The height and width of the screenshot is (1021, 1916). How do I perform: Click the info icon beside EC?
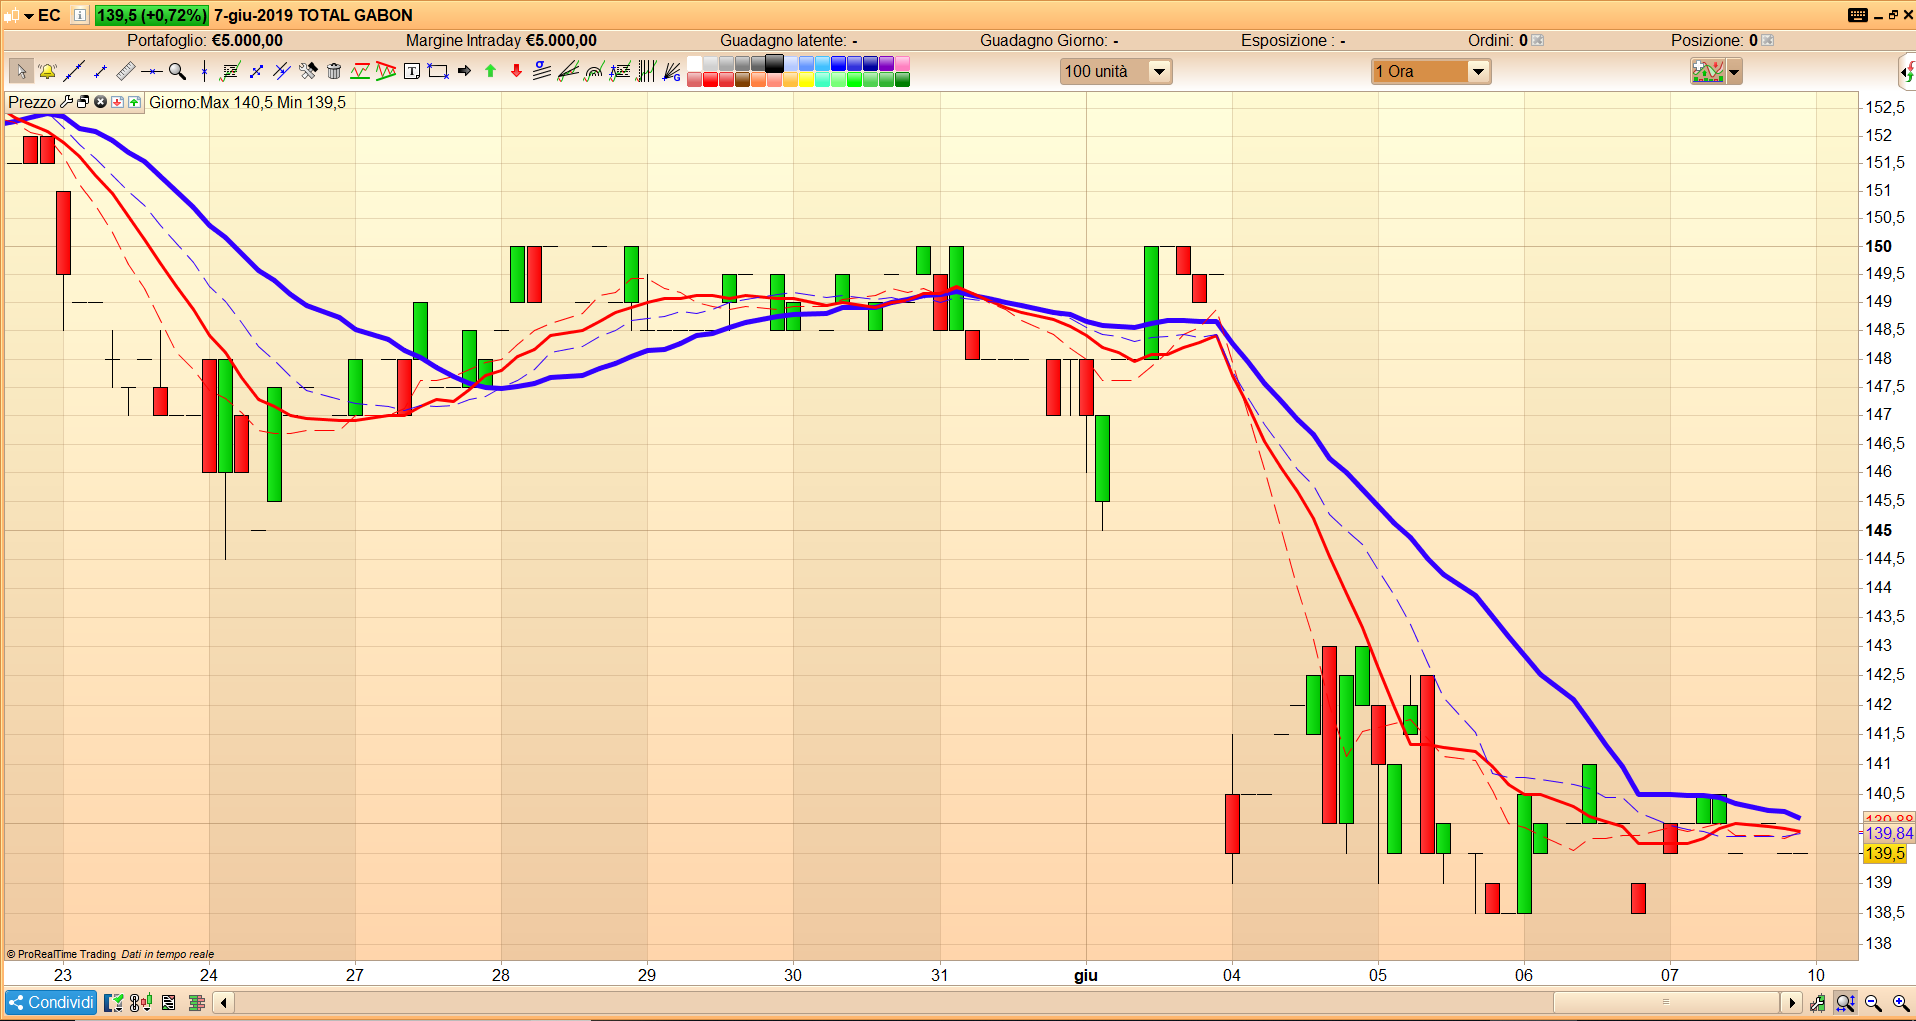80,15
